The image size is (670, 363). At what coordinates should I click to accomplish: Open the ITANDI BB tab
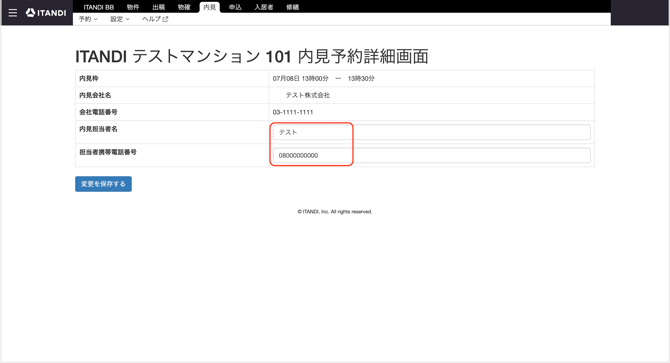point(99,7)
